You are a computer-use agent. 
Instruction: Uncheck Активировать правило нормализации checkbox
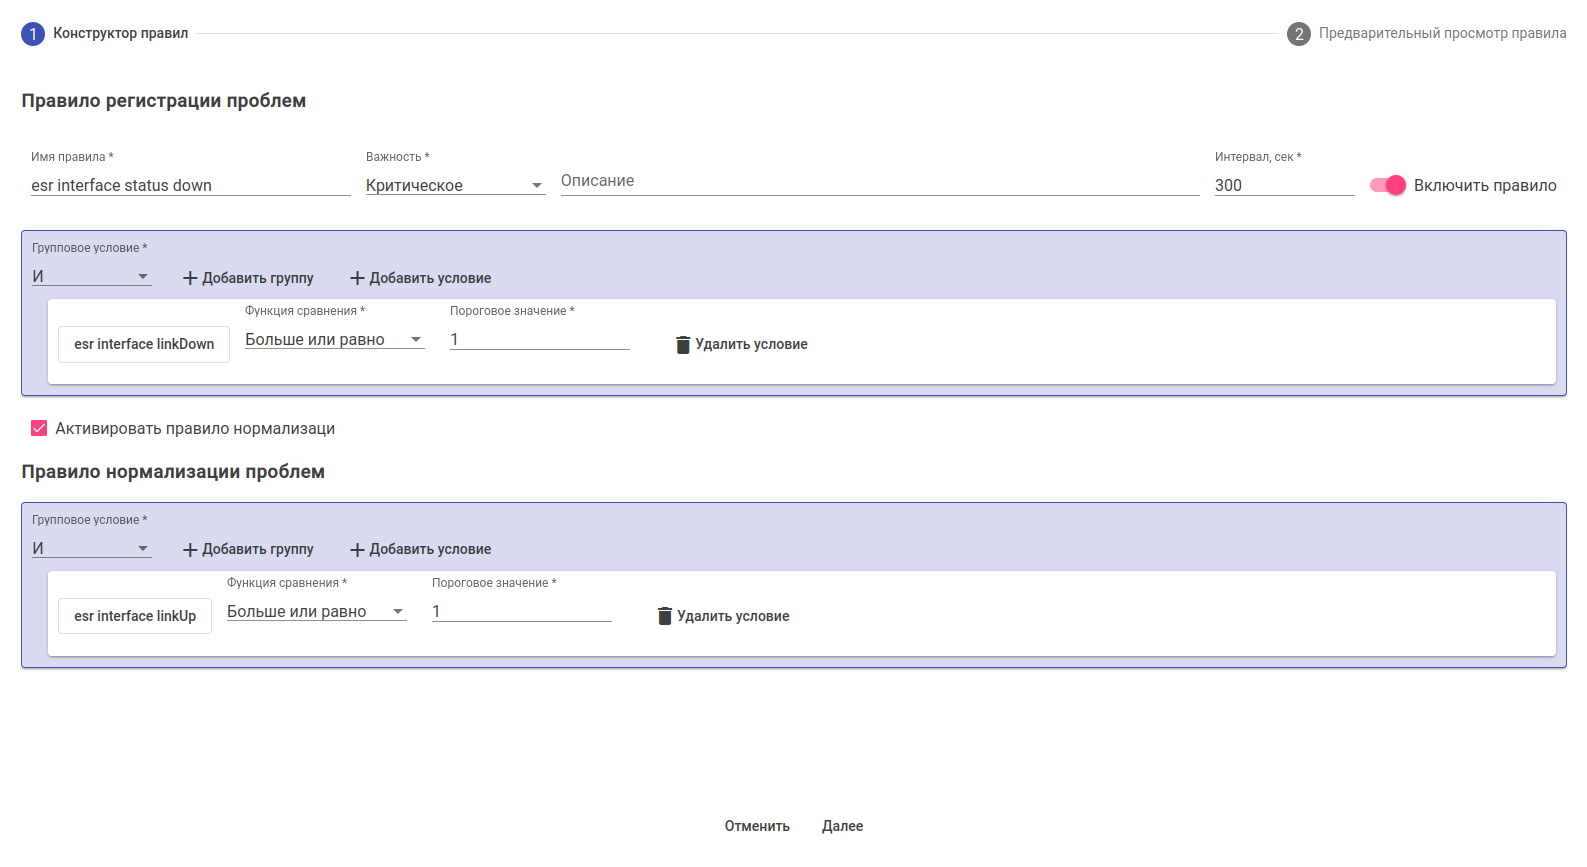pos(39,428)
